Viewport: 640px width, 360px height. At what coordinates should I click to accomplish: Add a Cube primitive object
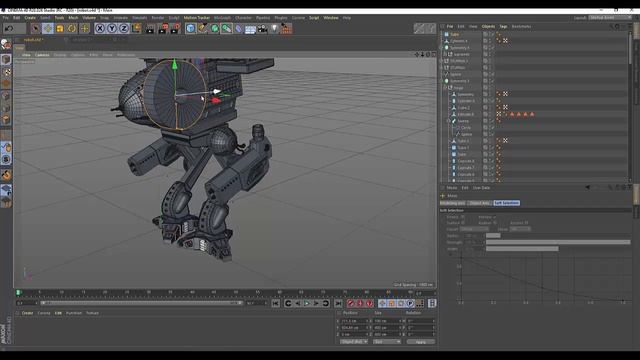[190, 28]
